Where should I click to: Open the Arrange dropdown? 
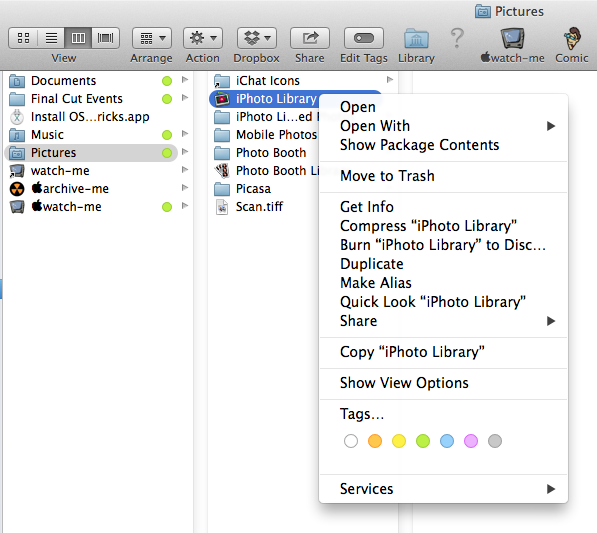click(152, 38)
